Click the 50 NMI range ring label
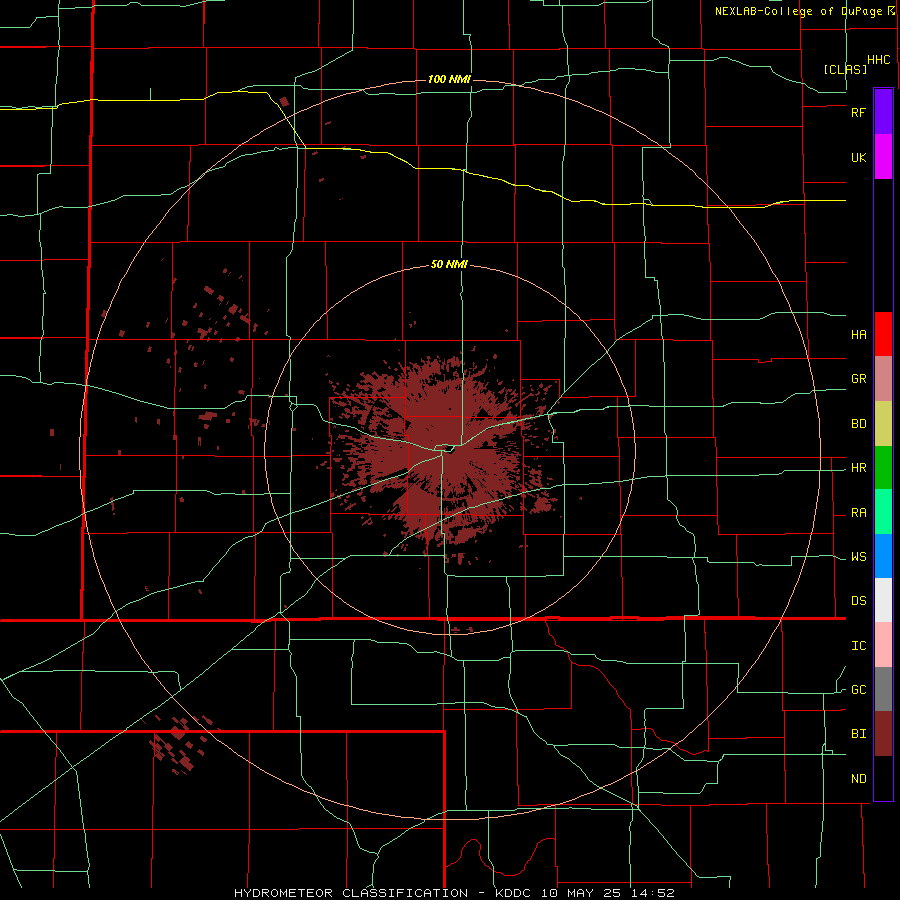This screenshot has height=900, width=900. [x=449, y=265]
